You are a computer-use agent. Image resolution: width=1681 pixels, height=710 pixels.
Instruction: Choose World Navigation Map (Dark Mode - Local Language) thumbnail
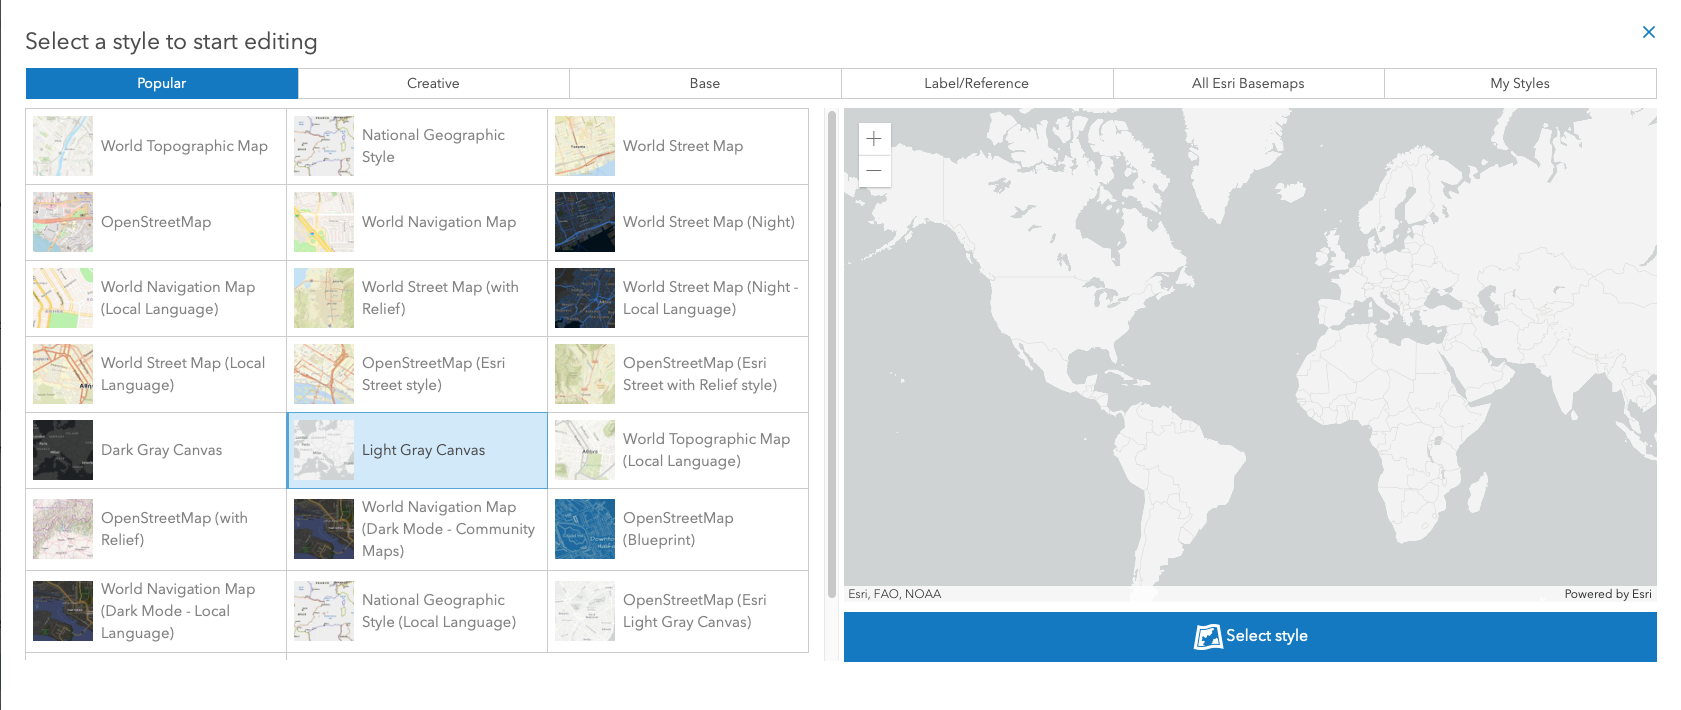[63, 611]
